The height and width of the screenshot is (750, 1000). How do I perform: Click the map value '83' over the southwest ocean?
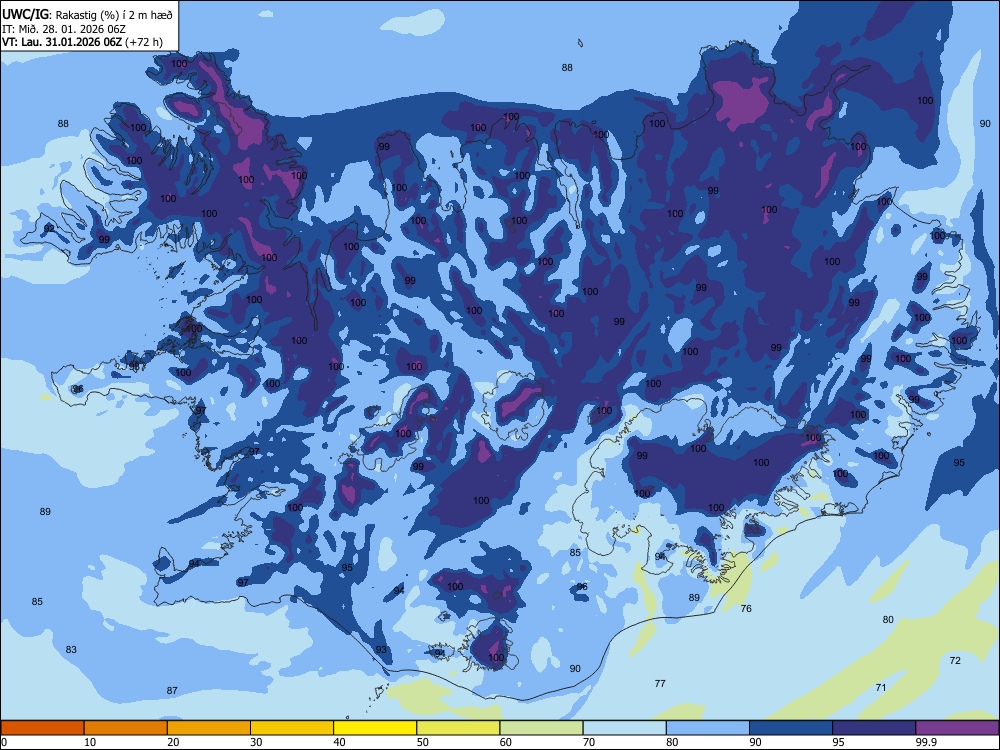click(x=71, y=649)
